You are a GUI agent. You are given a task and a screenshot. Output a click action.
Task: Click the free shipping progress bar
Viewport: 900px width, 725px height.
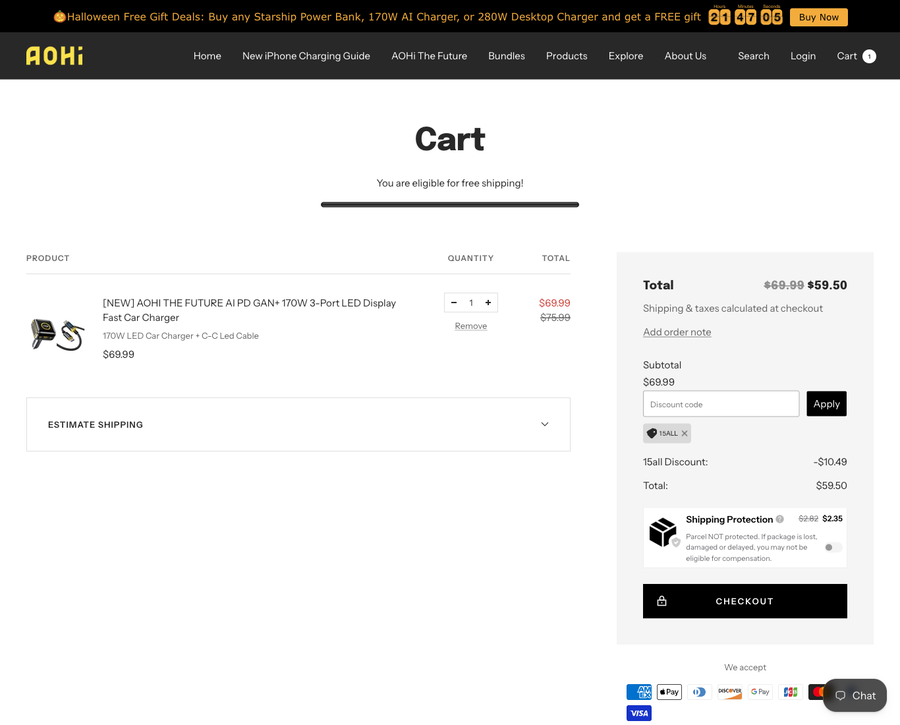450,204
